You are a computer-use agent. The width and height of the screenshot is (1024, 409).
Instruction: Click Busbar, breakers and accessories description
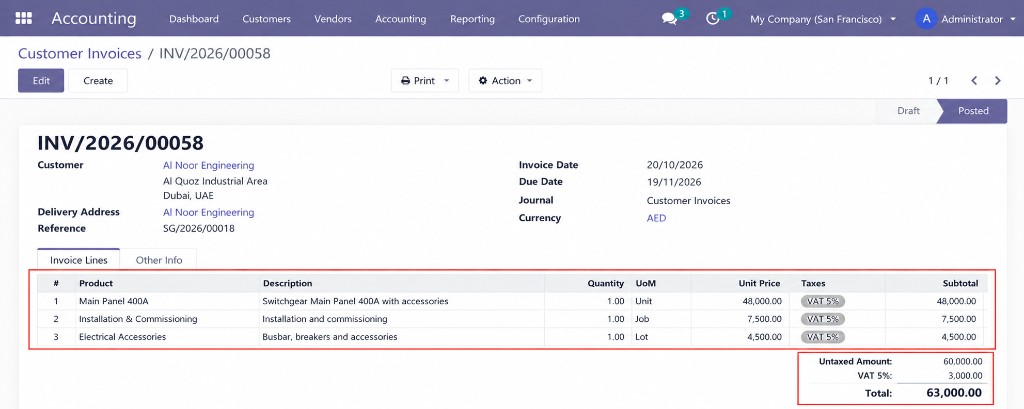(x=330, y=336)
